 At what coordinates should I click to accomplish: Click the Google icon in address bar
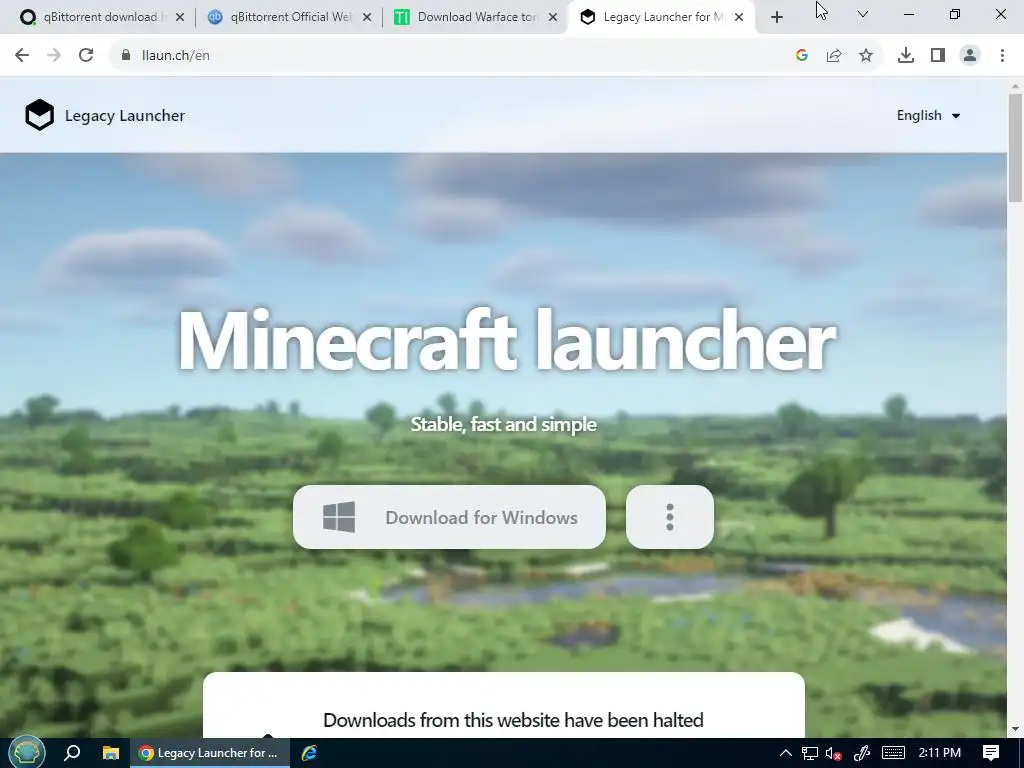(x=802, y=56)
